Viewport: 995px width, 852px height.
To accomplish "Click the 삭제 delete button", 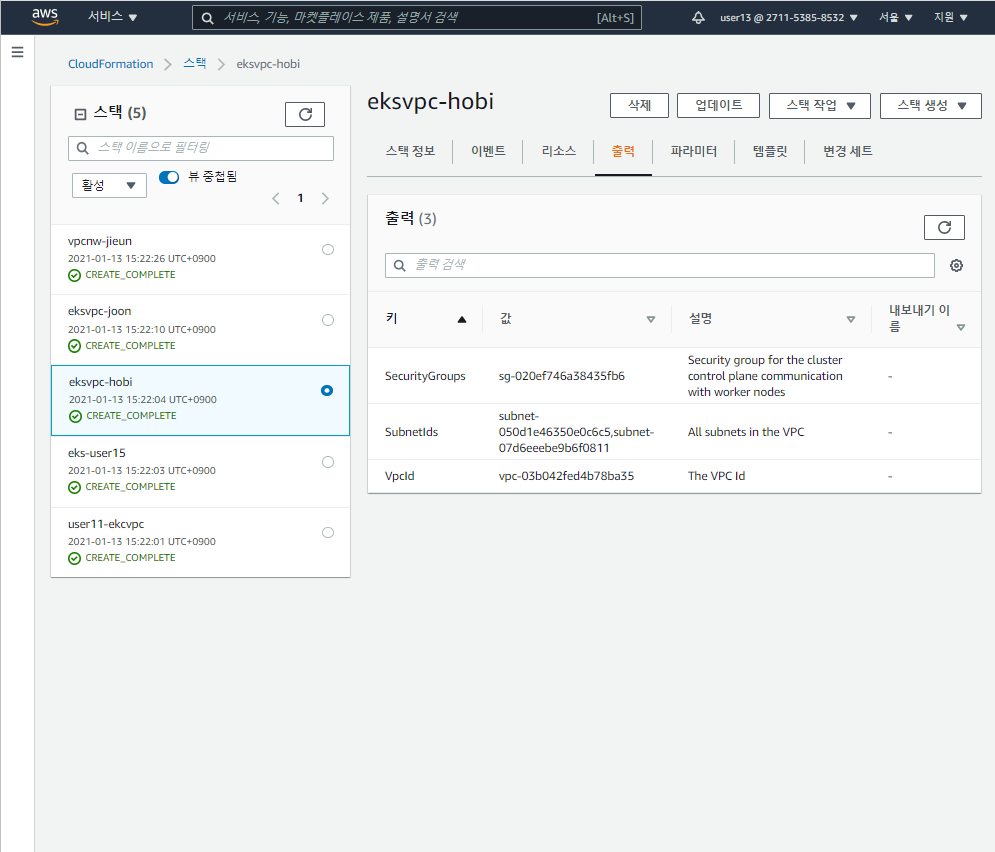I will click(639, 105).
